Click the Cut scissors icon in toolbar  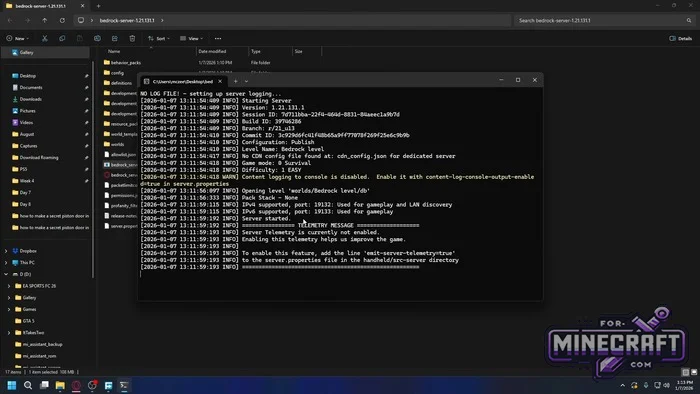pos(45,38)
